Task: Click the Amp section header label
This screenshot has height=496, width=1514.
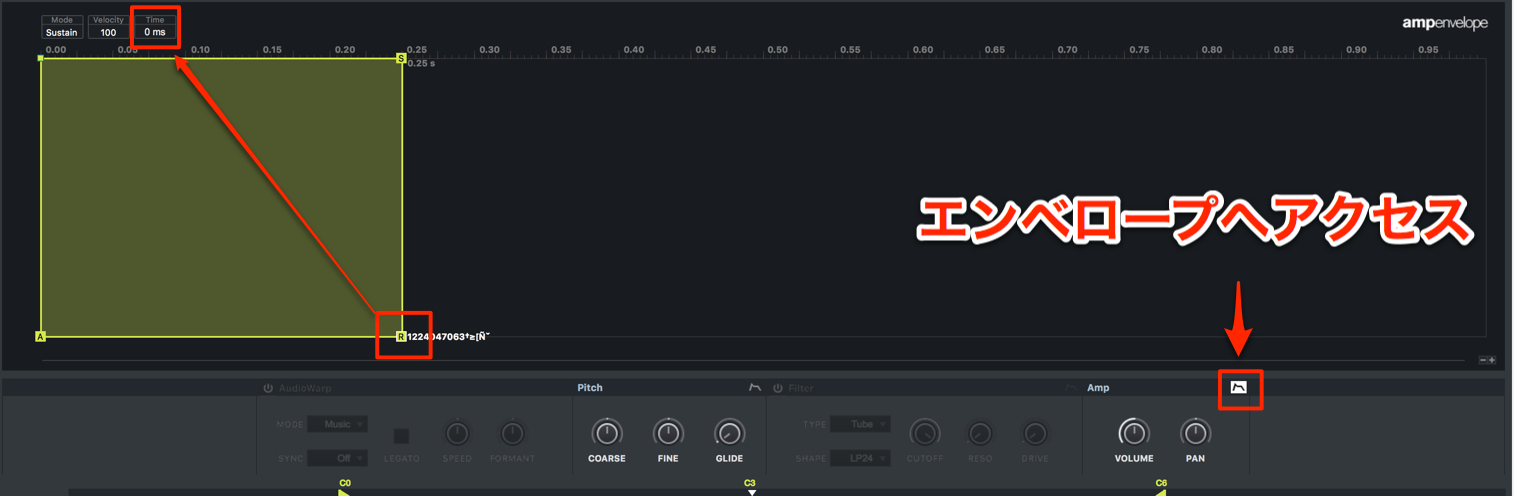Action: click(1098, 388)
